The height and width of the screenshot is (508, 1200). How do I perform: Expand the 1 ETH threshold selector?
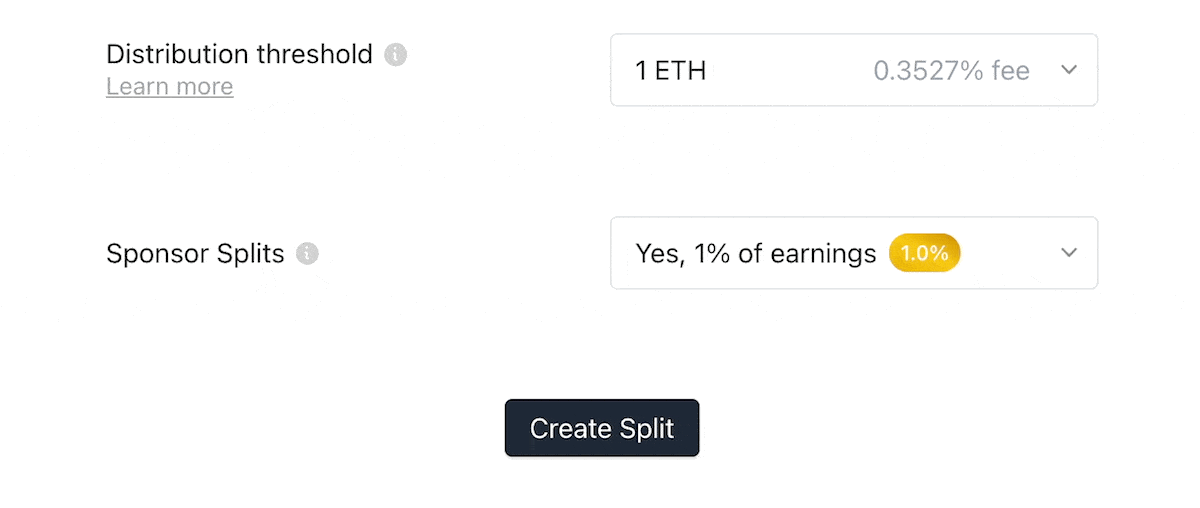coord(854,70)
